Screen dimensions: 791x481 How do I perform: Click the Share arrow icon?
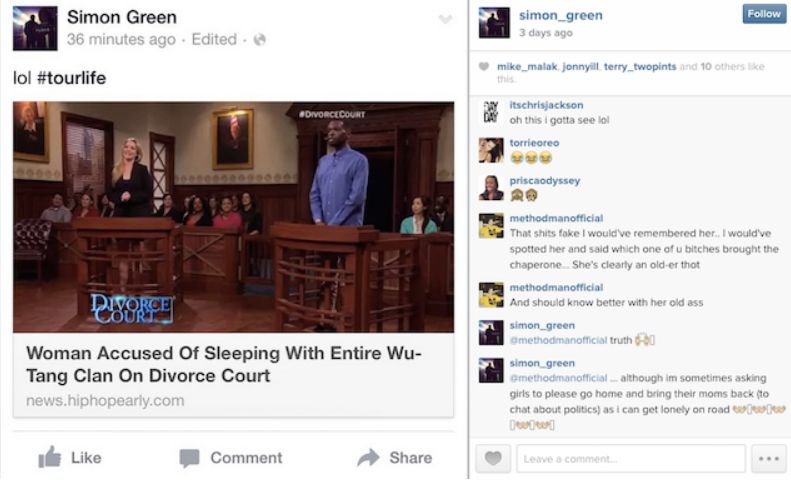coord(368,457)
